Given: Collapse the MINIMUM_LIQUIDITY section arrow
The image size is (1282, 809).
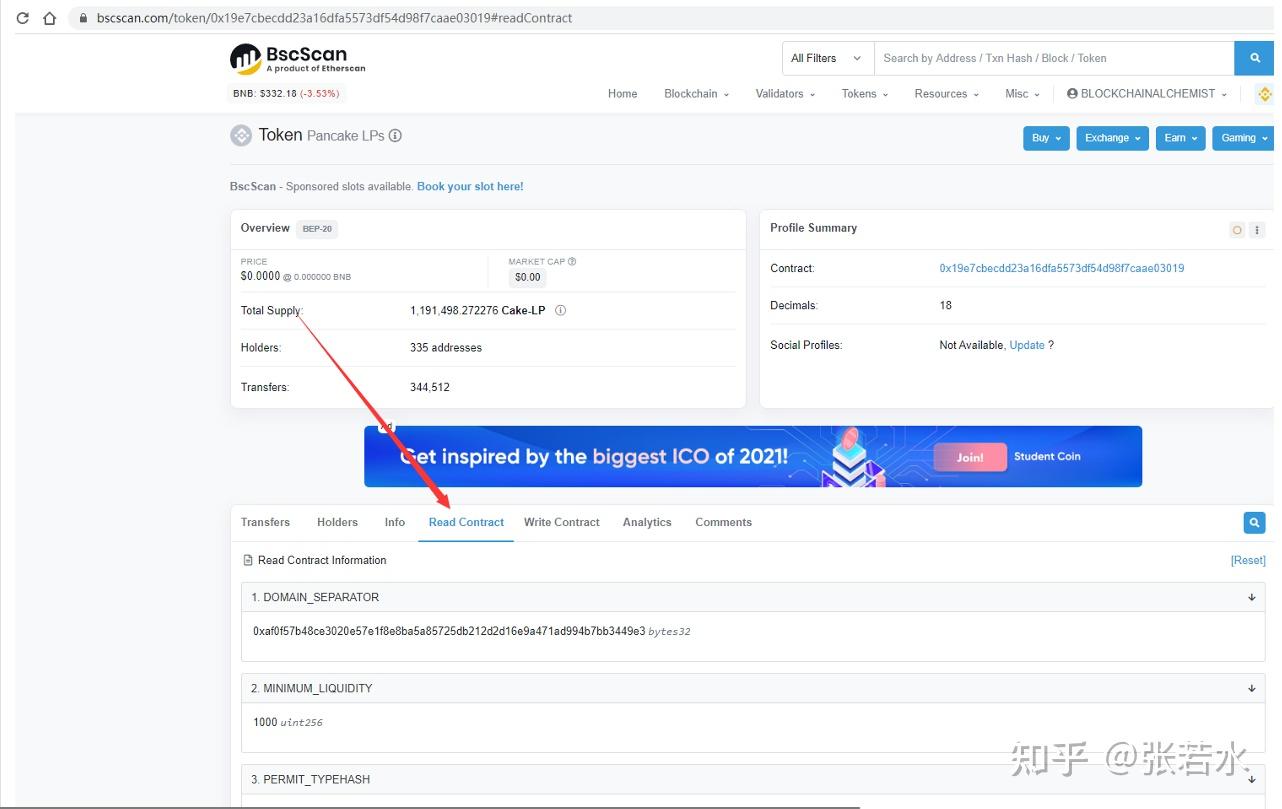Looking at the screenshot, I should pyautogui.click(x=1251, y=688).
